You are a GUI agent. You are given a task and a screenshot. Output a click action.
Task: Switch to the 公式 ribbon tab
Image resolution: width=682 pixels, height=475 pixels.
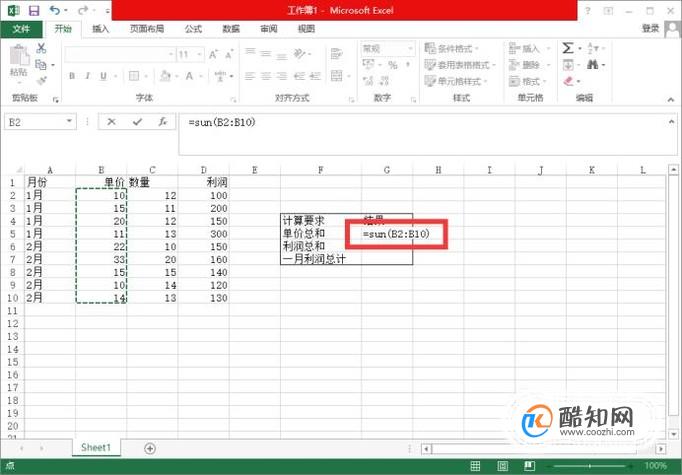[193, 29]
